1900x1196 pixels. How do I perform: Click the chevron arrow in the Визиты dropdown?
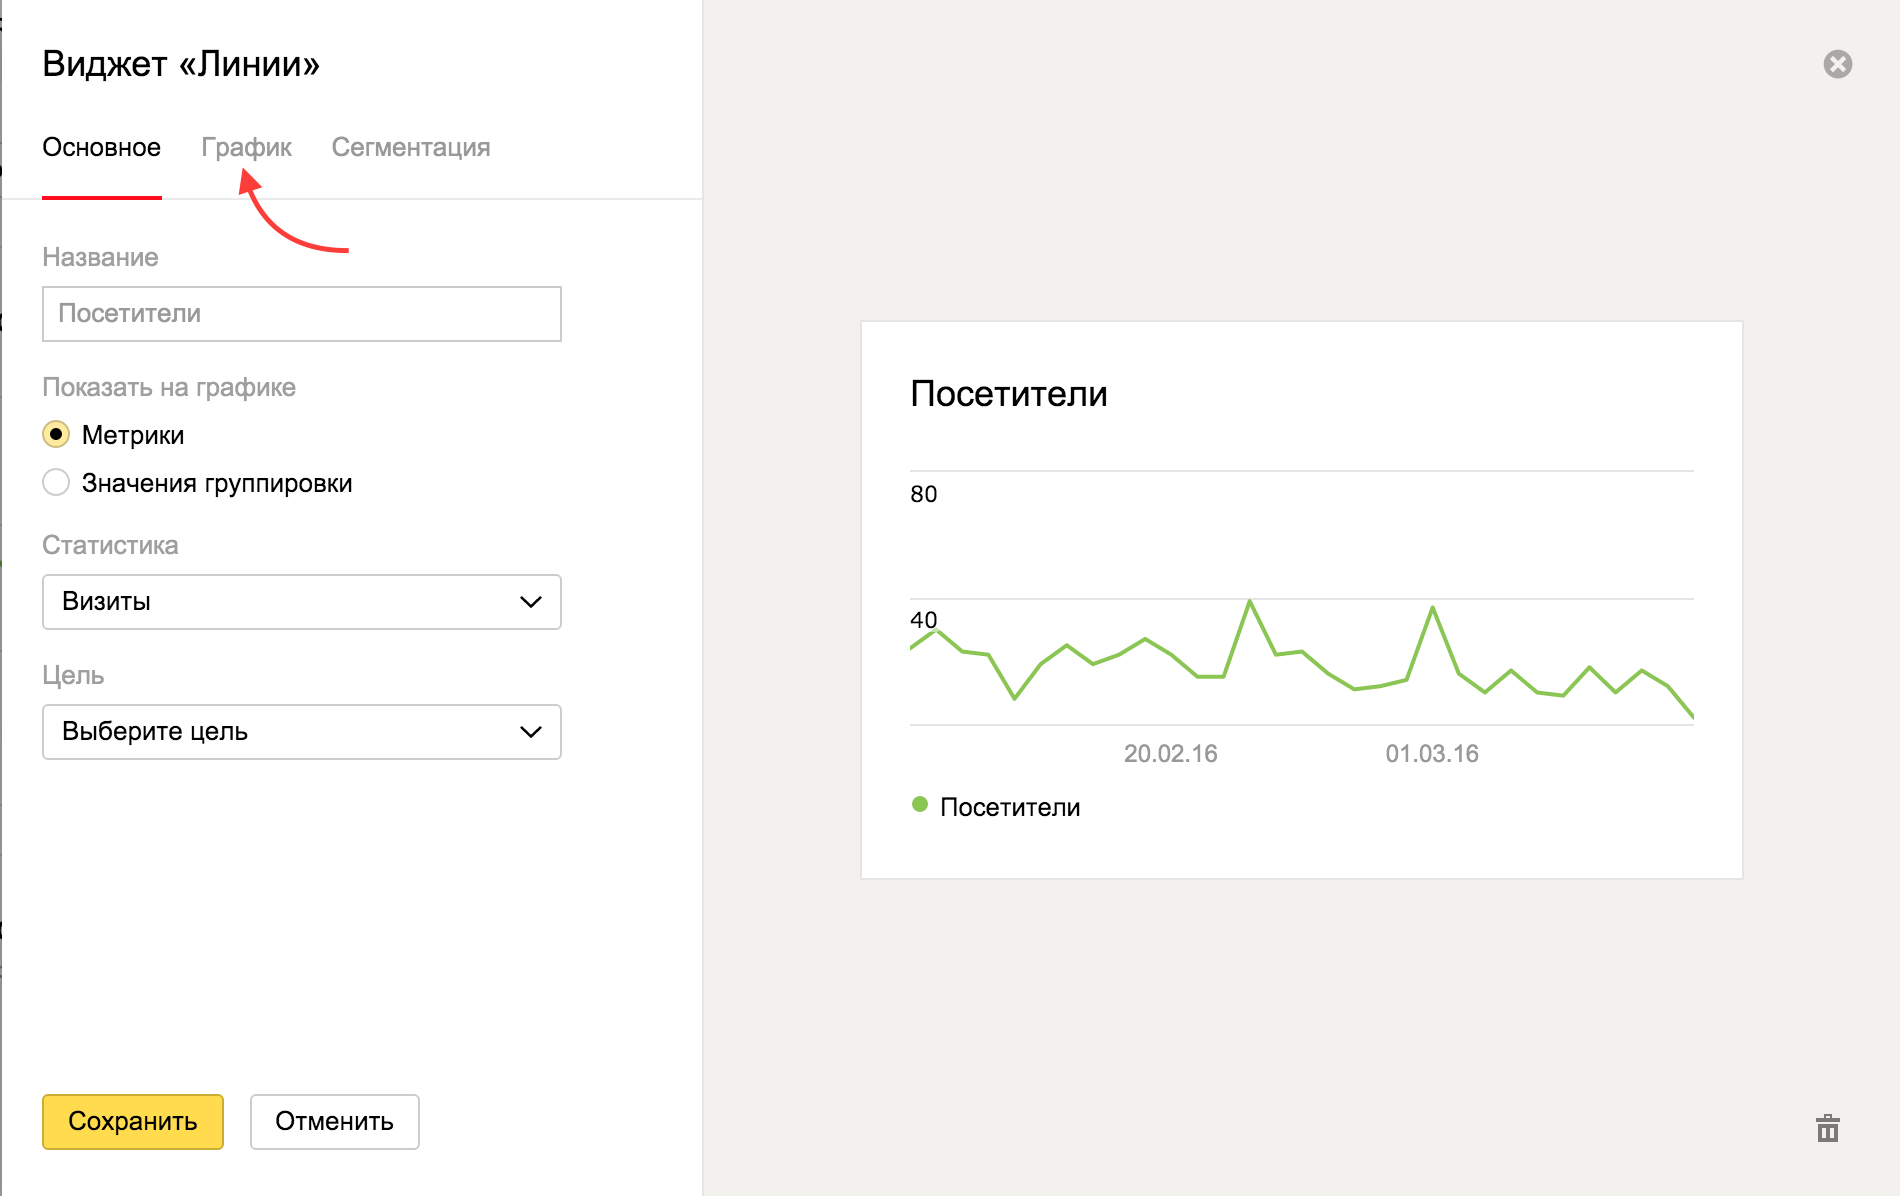530,602
